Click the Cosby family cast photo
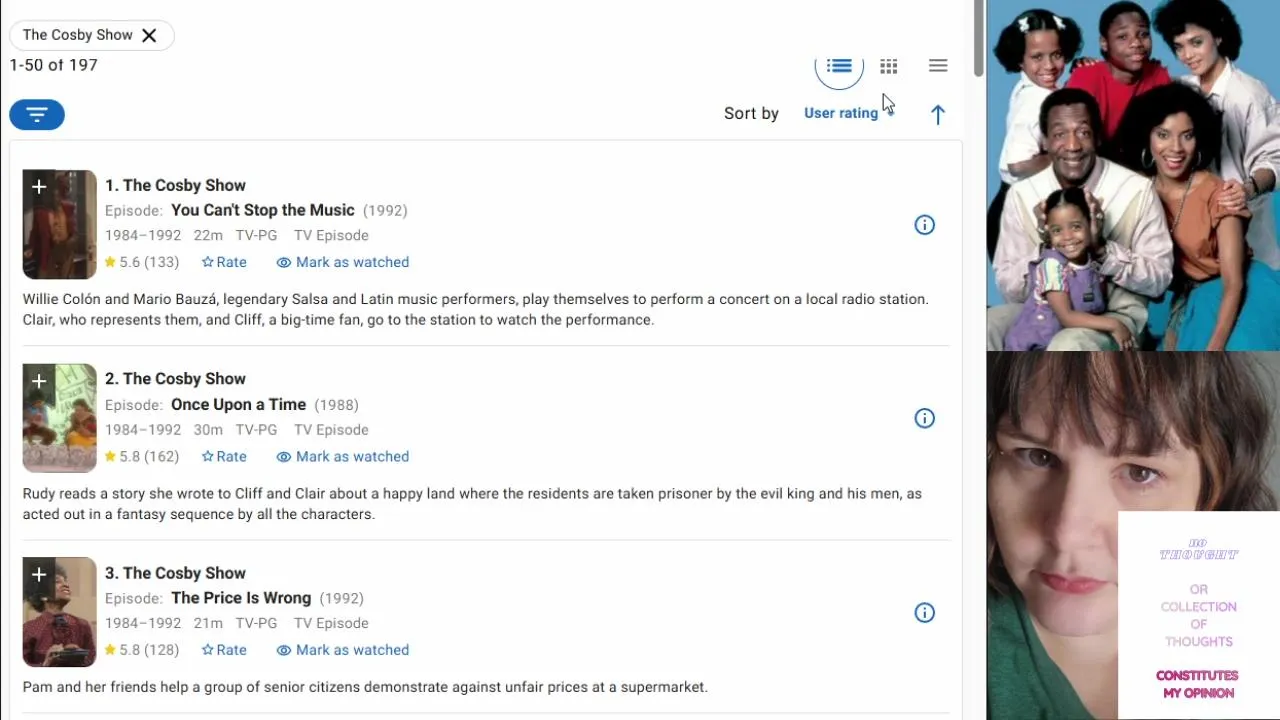The width and height of the screenshot is (1280, 720). click(x=1133, y=175)
